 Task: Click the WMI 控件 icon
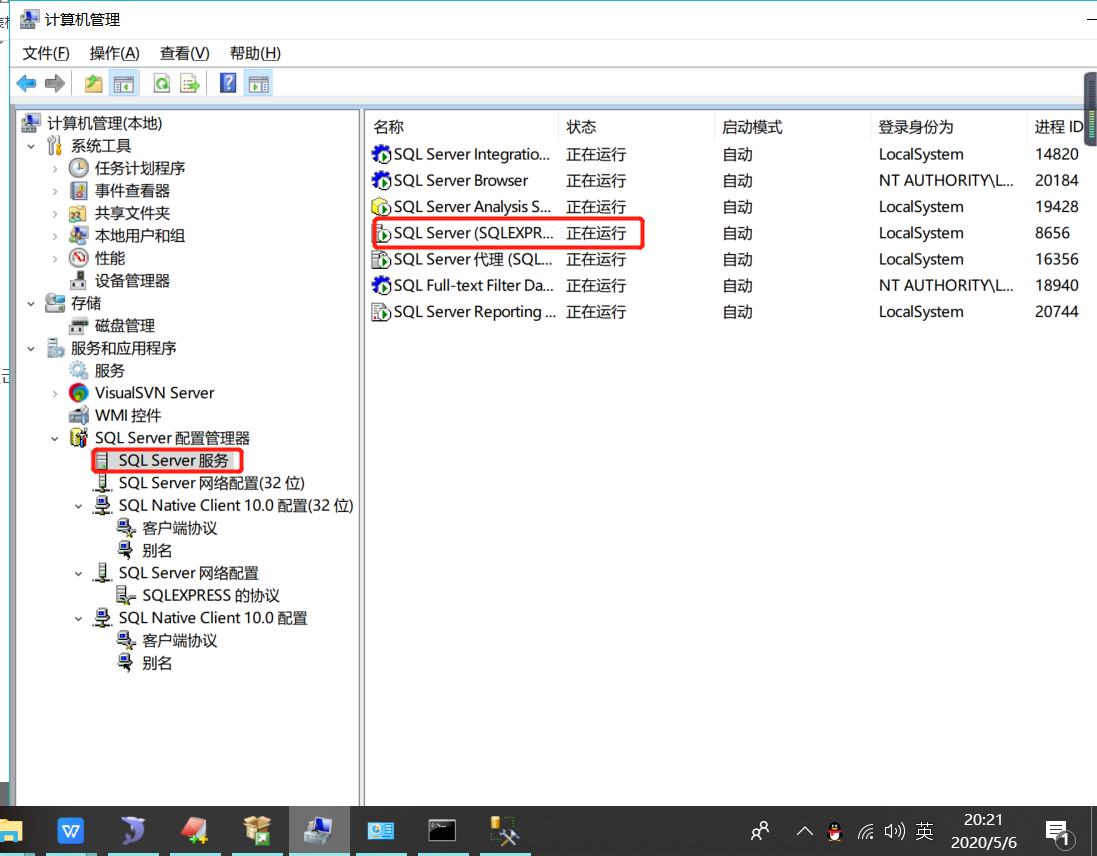click(x=78, y=415)
